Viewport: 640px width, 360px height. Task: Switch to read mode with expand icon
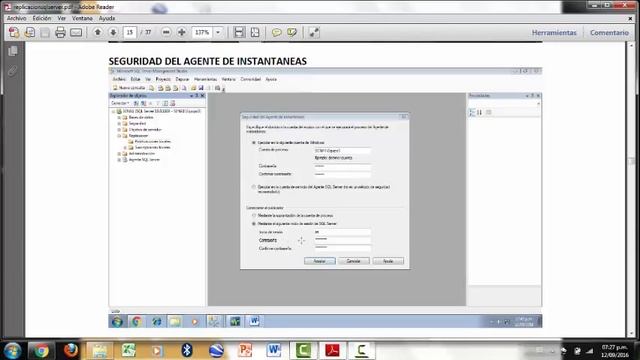pyautogui.click(x=314, y=32)
